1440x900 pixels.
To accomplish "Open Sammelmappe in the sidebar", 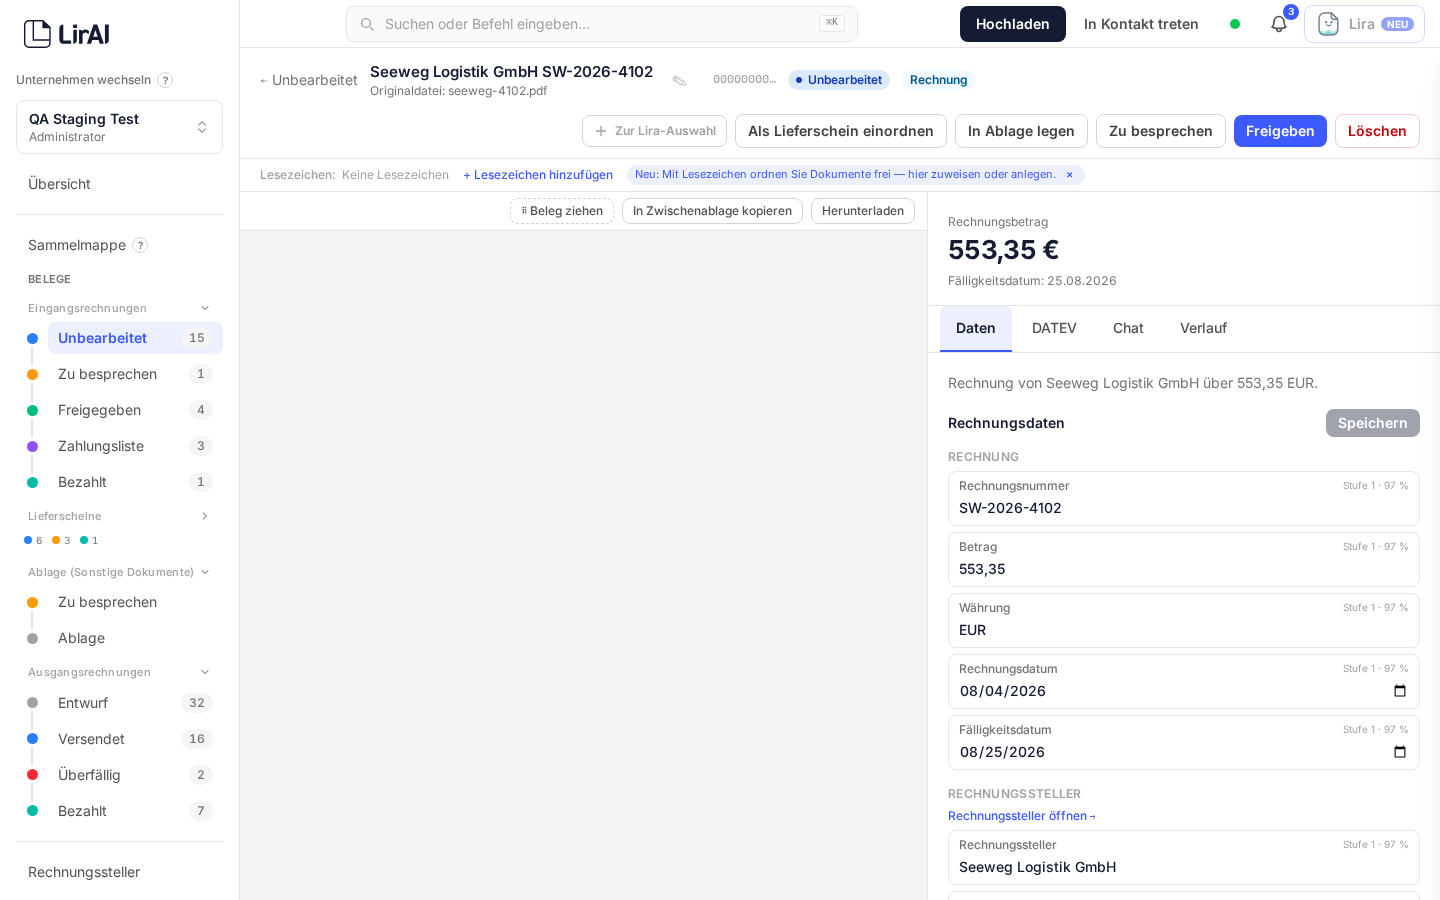I will (x=77, y=245).
